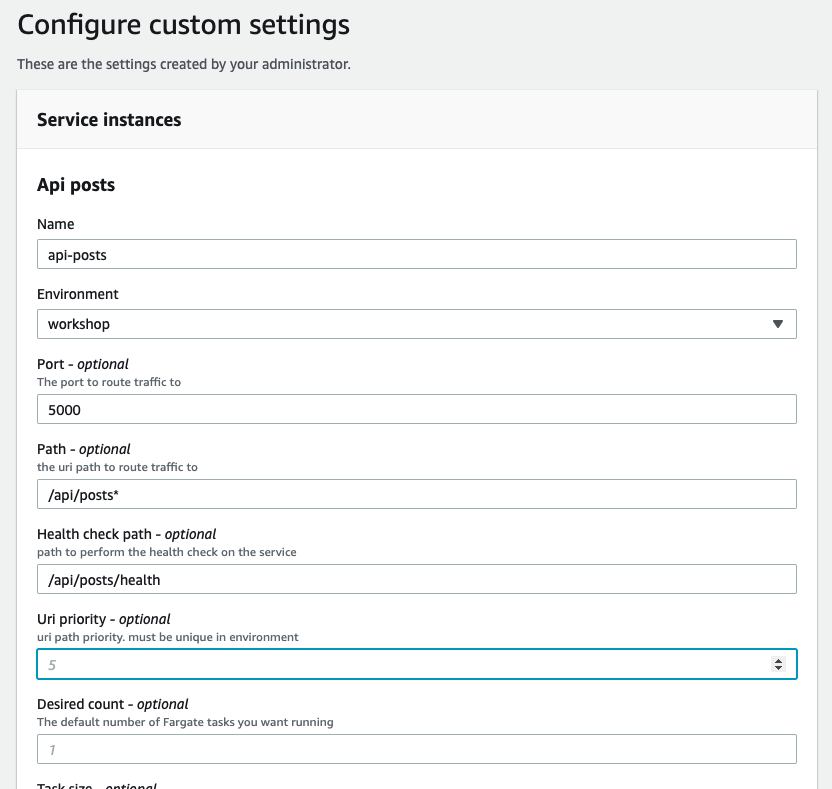Click the Service instances panel header

(x=417, y=119)
